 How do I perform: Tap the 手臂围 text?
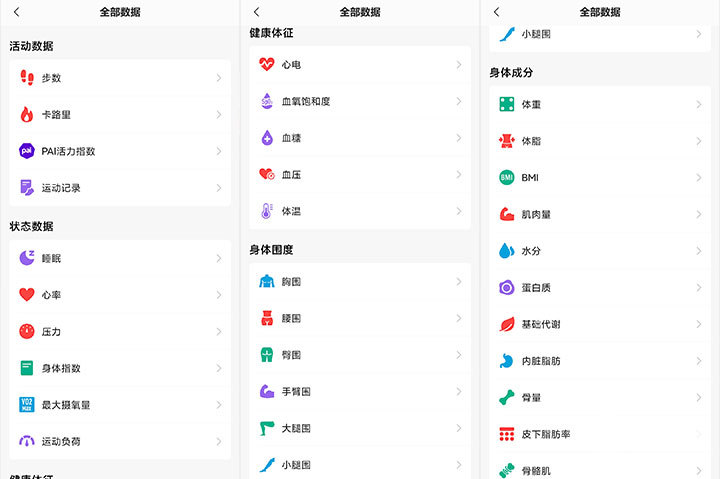[296, 391]
